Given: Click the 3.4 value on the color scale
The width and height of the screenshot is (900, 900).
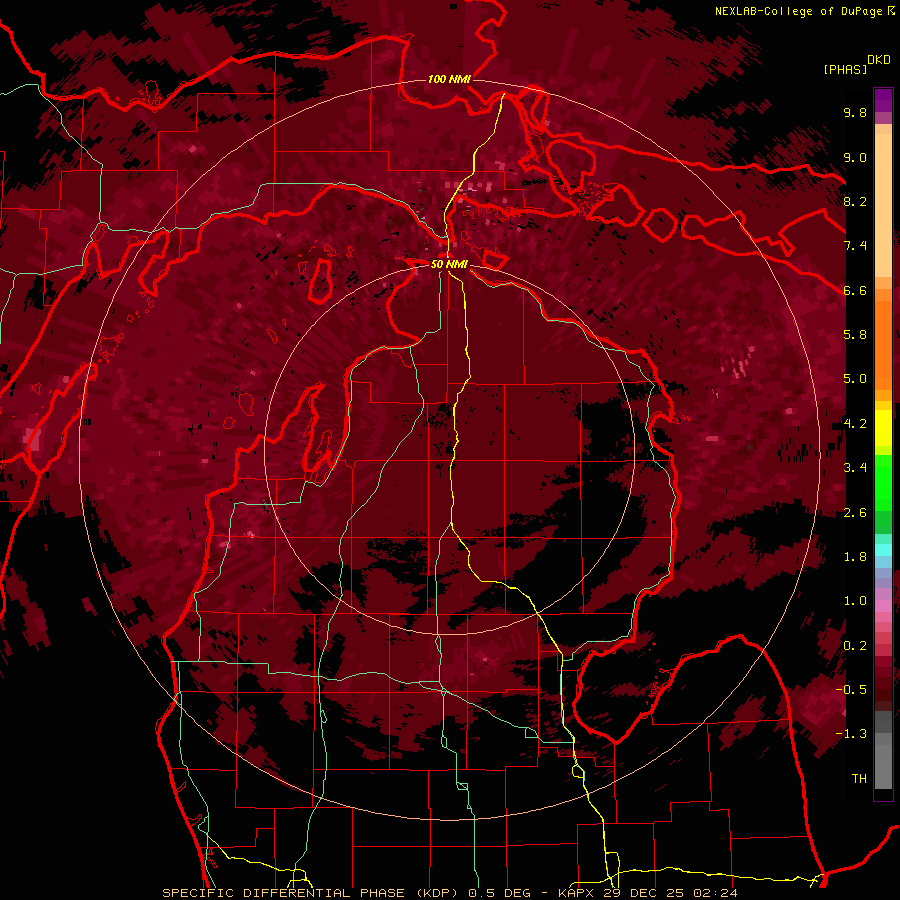Looking at the screenshot, I should coord(855,468).
